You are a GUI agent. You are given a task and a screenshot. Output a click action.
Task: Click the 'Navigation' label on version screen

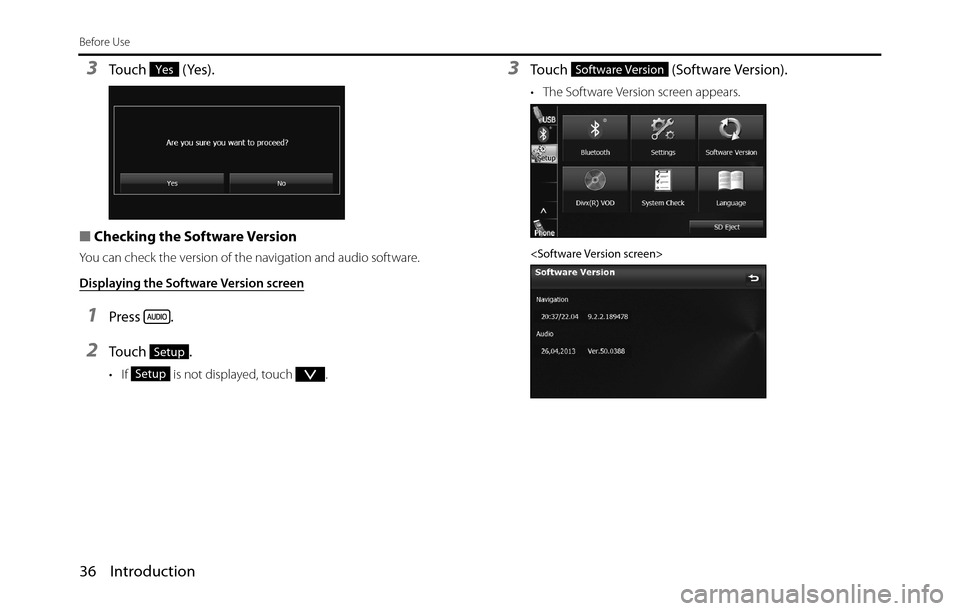552,299
